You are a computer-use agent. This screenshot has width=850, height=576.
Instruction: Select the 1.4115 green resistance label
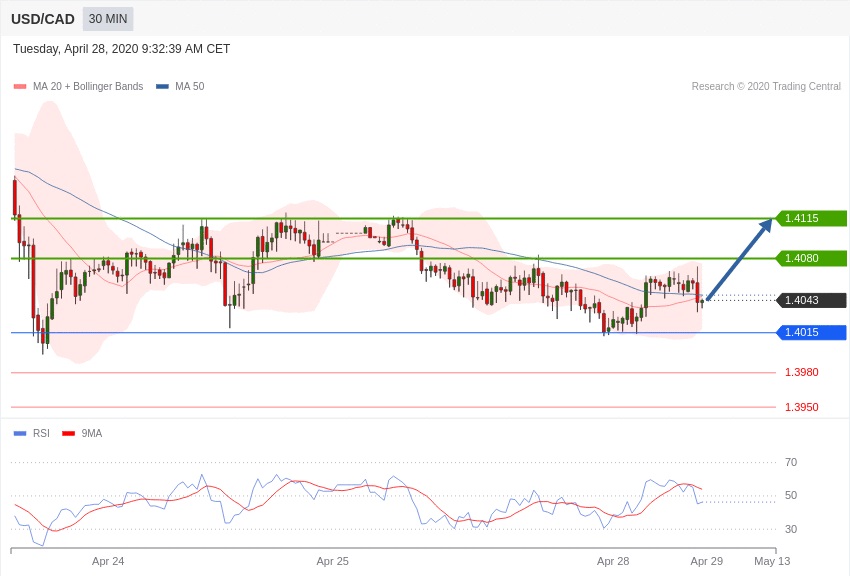(811, 218)
